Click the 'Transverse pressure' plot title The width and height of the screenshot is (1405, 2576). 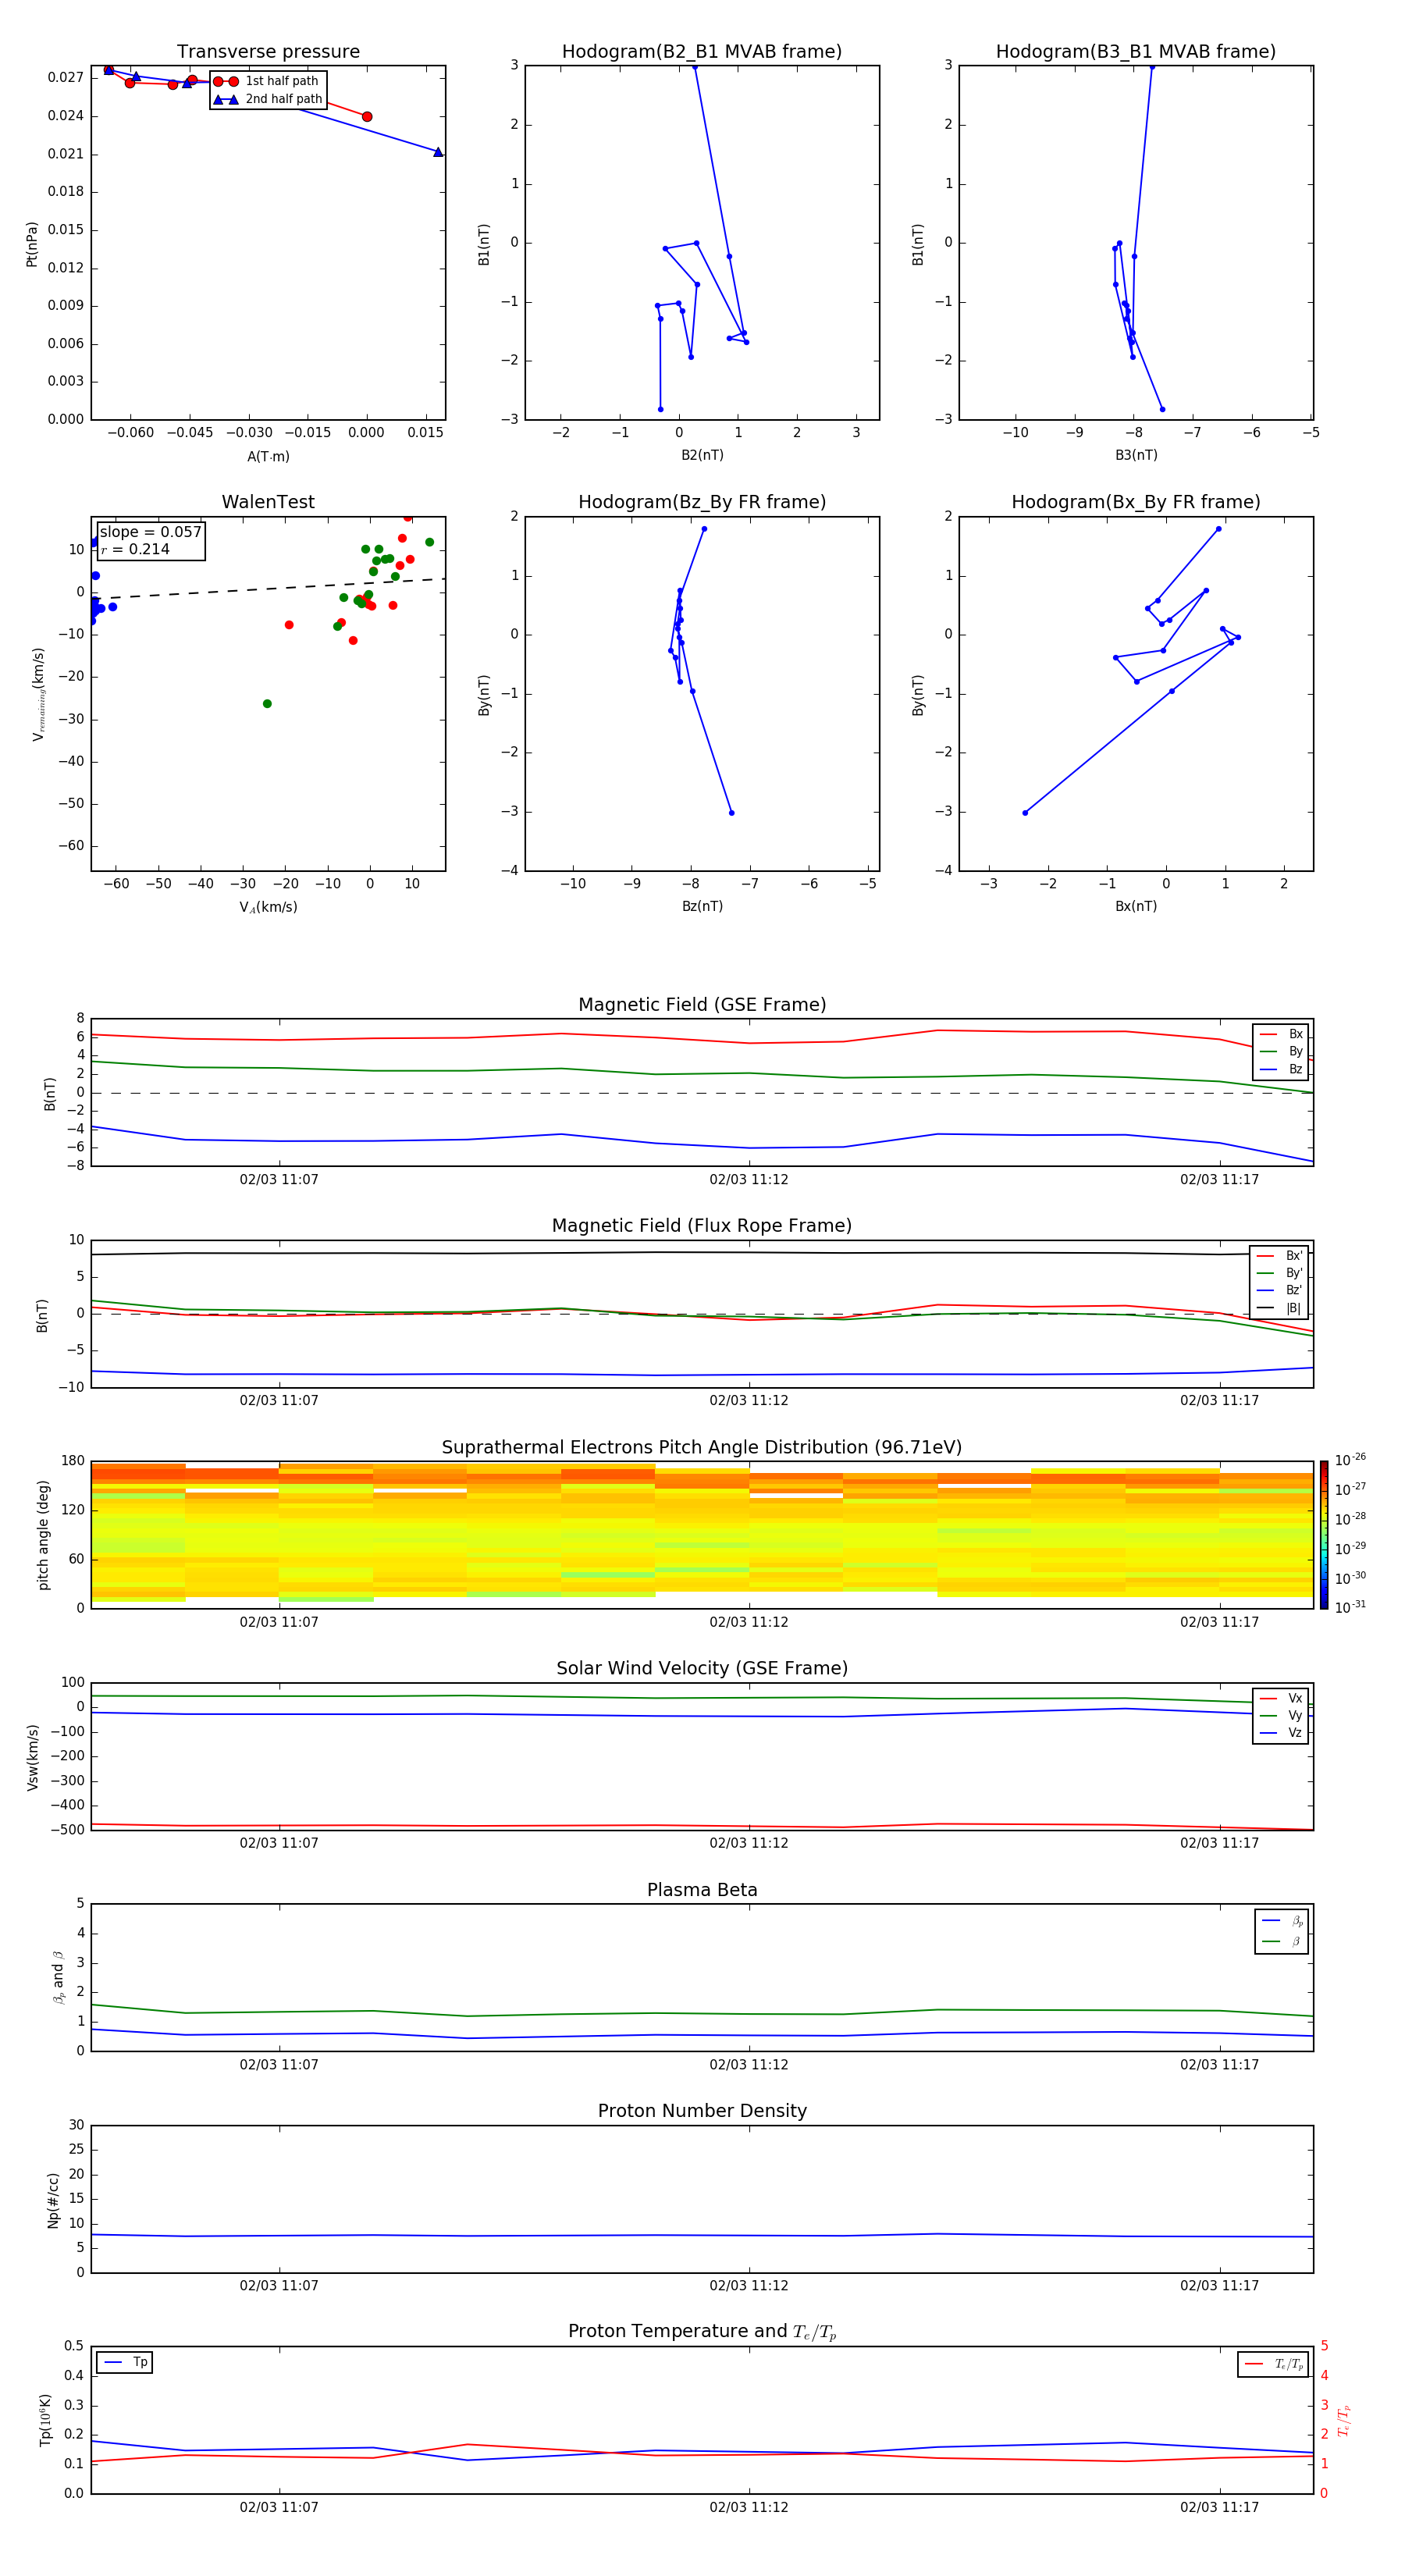pyautogui.click(x=268, y=52)
